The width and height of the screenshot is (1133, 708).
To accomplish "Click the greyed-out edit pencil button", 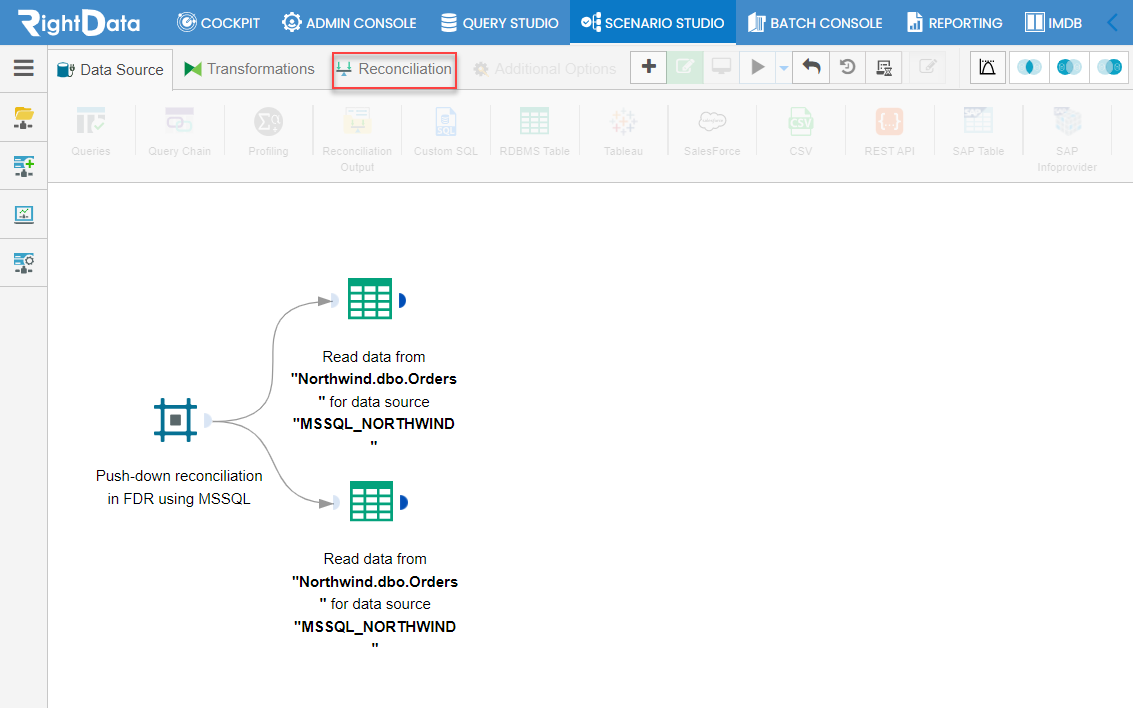I will (x=928, y=67).
